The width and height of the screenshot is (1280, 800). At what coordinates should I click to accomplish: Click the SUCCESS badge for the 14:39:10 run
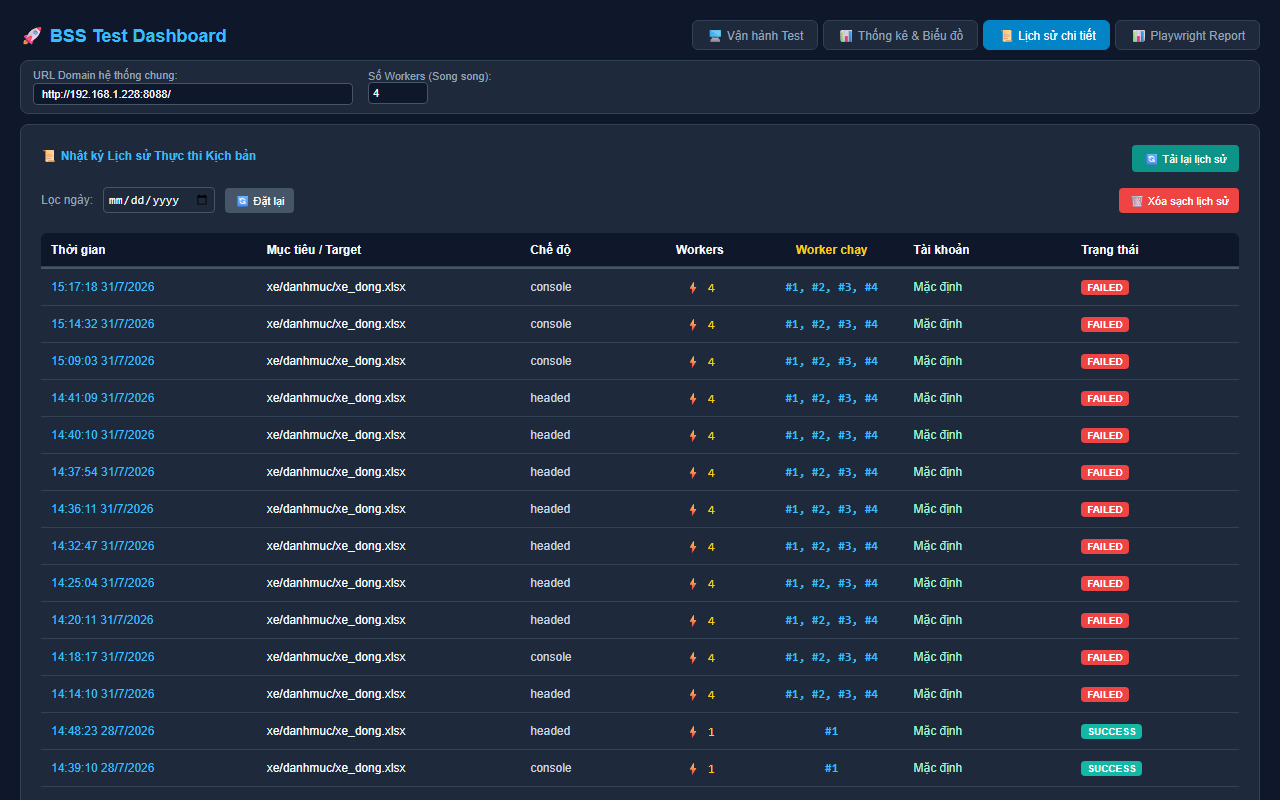pos(1111,768)
